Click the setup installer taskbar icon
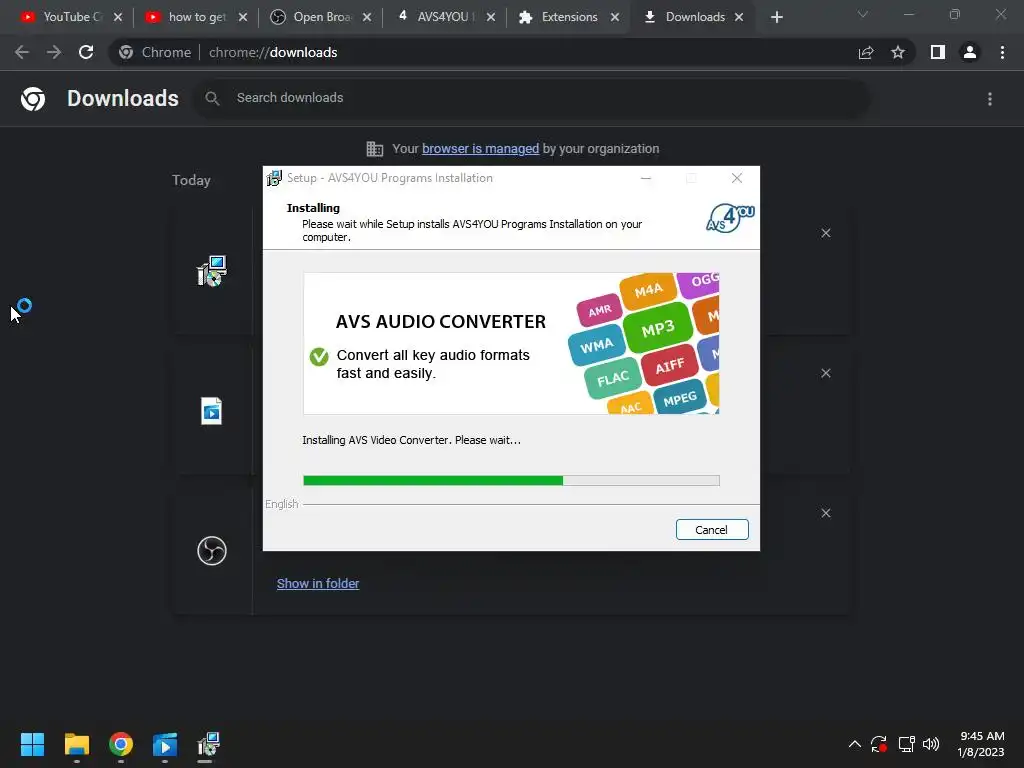Screen dimensions: 1024x768 tap(209, 744)
